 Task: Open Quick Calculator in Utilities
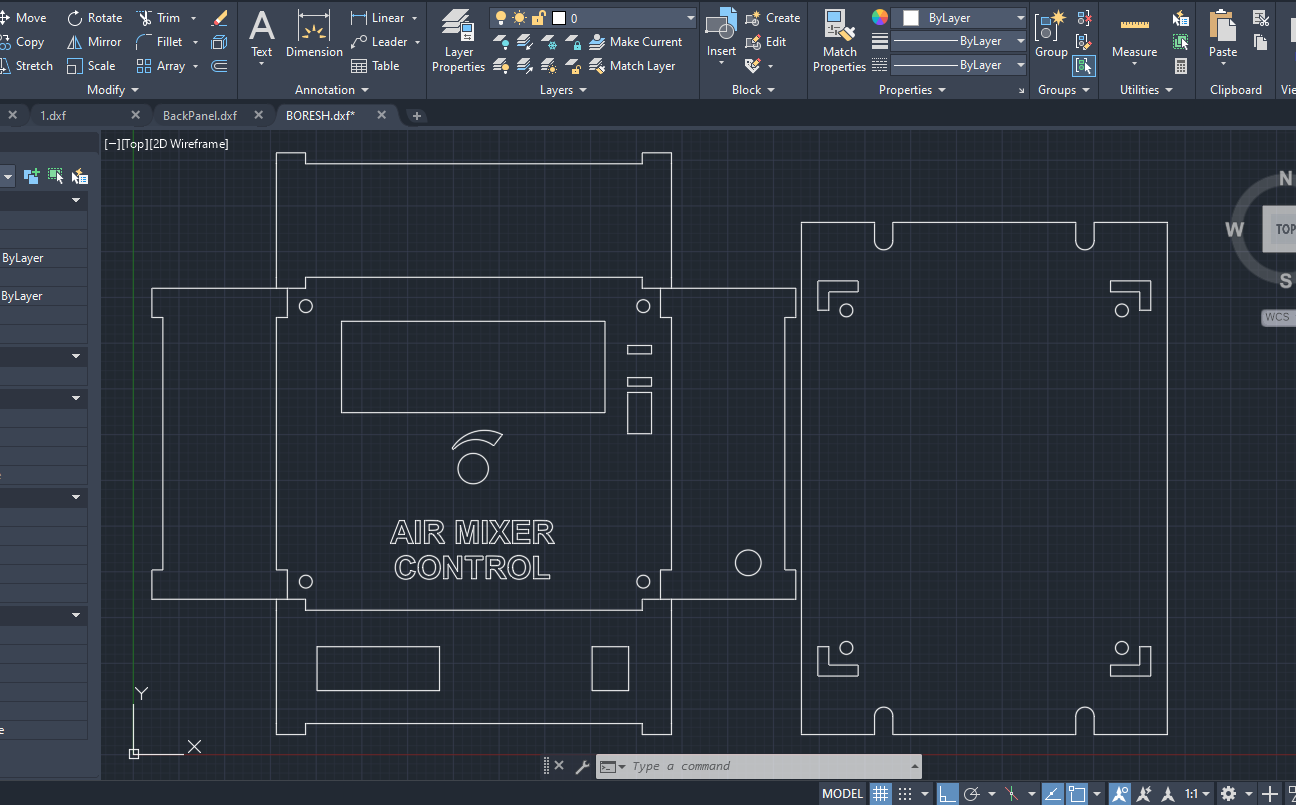tap(1181, 66)
